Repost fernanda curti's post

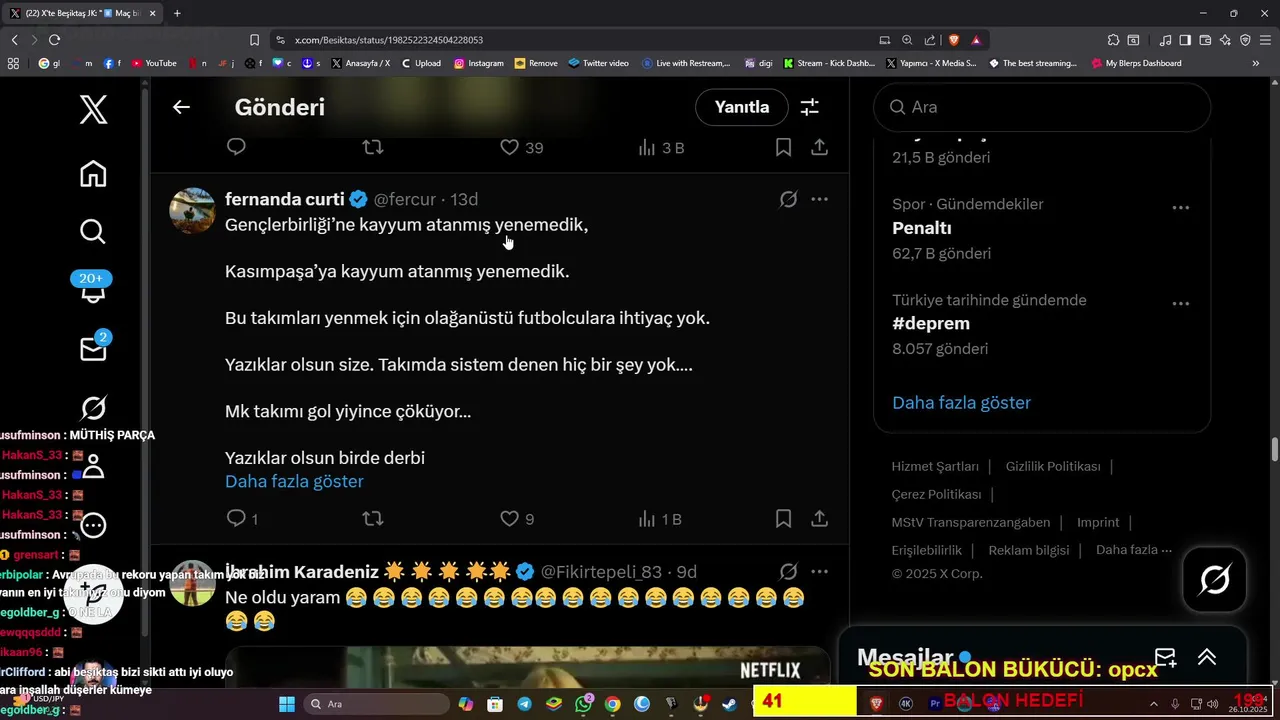click(x=372, y=519)
